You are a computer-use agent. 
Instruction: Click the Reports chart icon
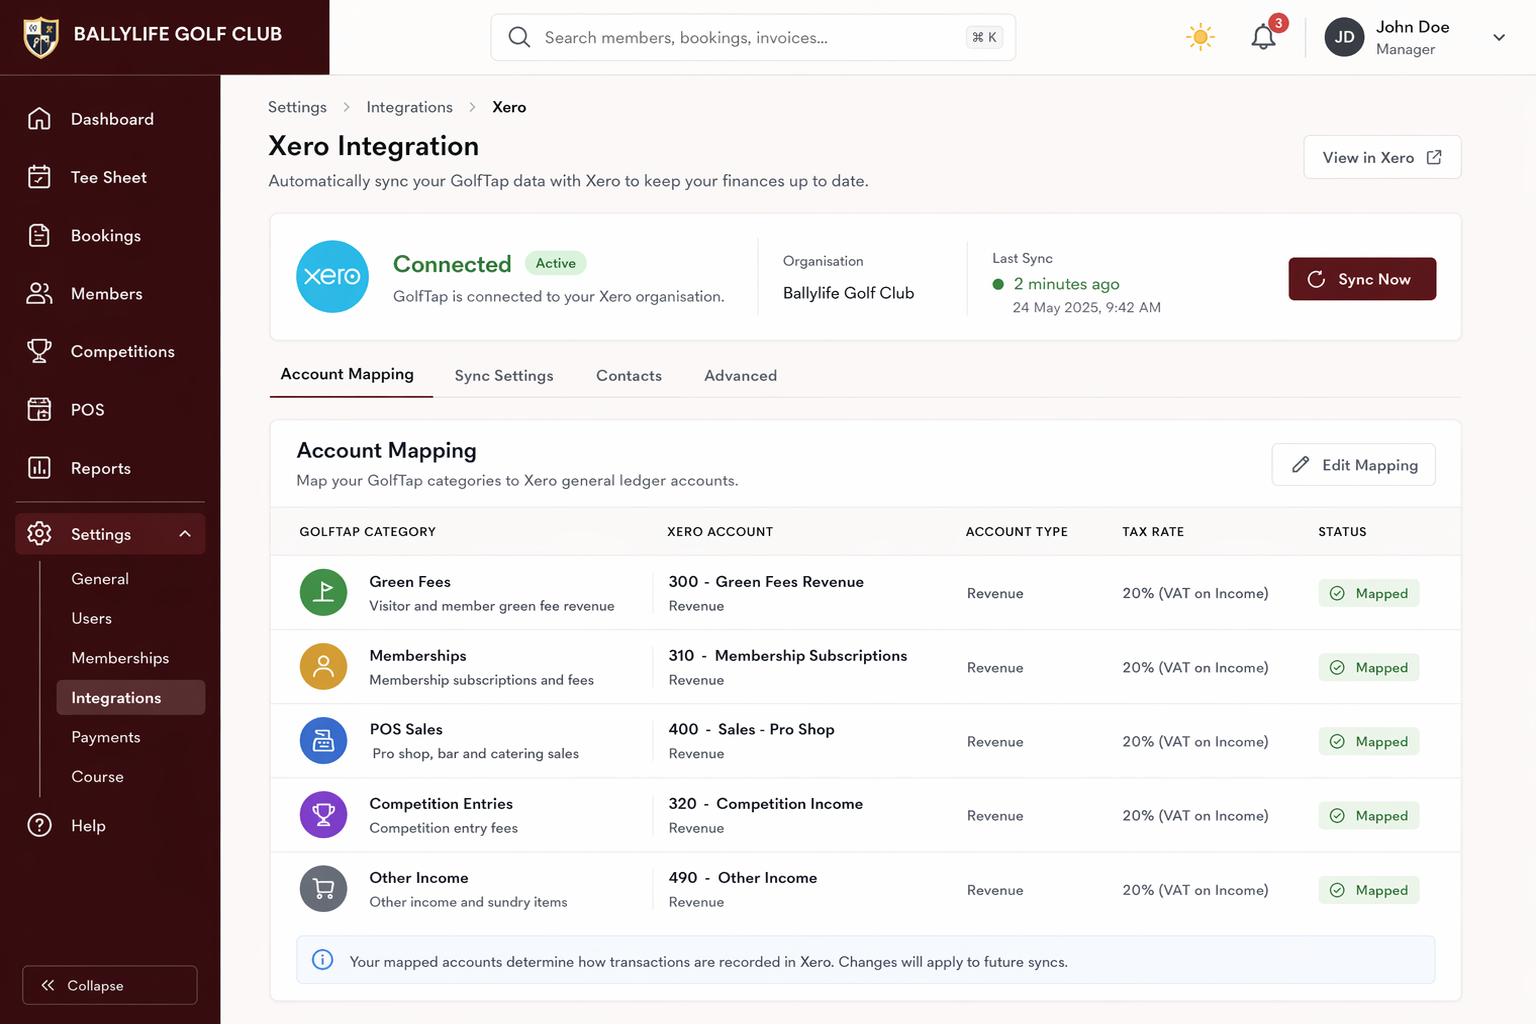click(x=39, y=467)
